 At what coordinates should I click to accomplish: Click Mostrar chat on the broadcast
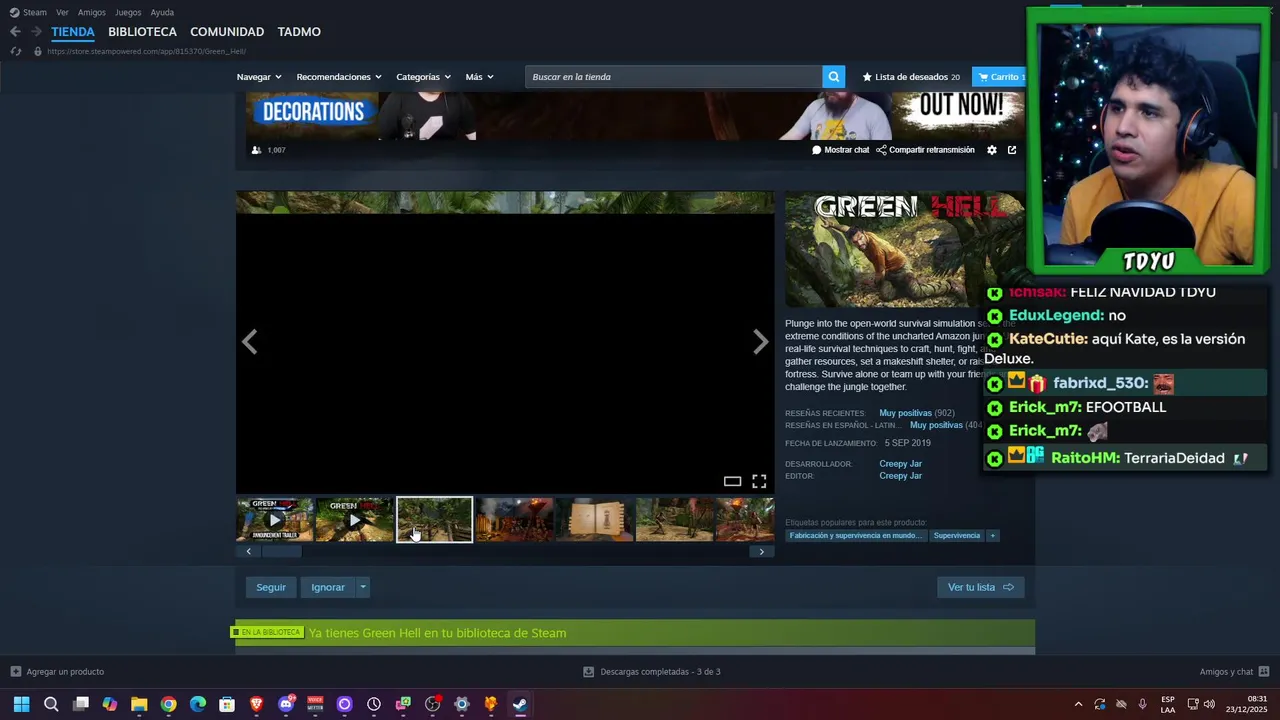(841, 150)
